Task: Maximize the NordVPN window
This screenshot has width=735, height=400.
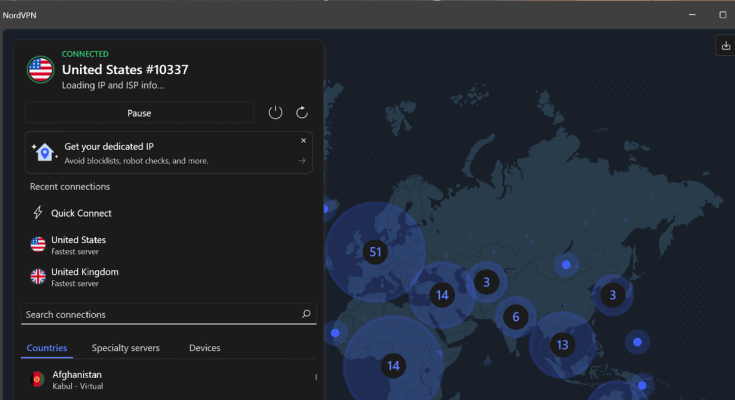Action: click(722, 15)
